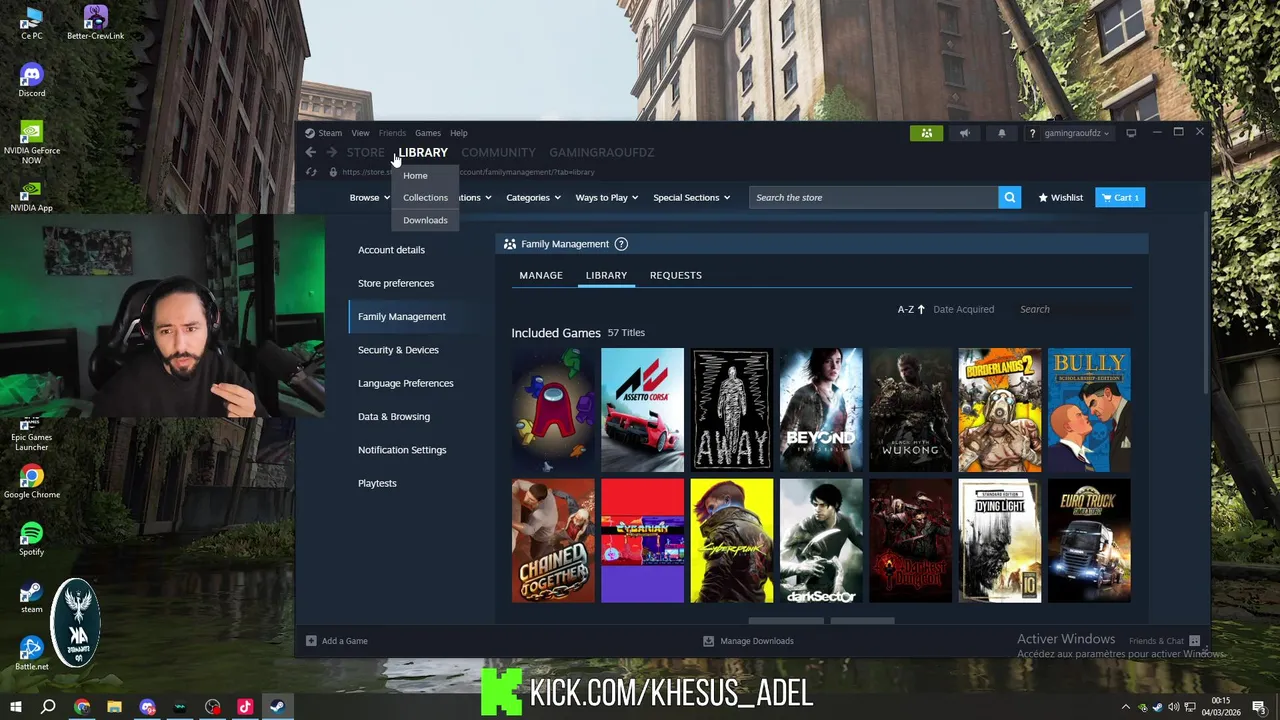Open volume control in system tray

coord(1173,708)
